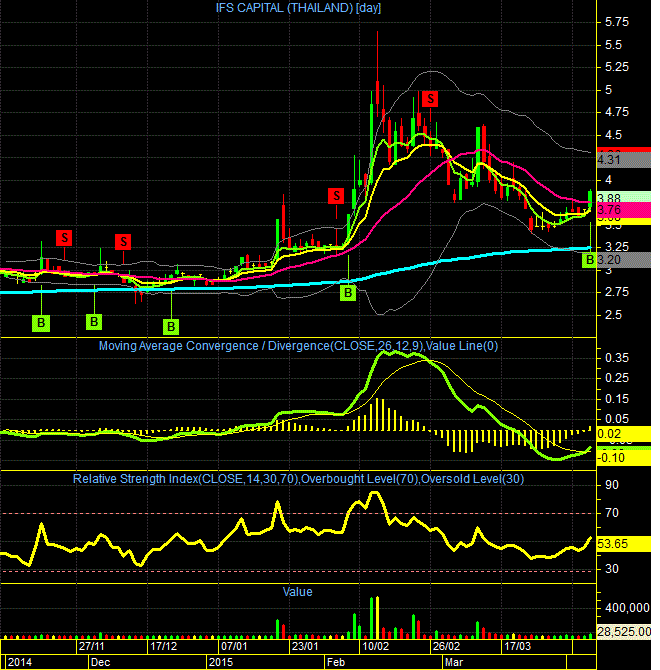This screenshot has width=660, height=670.
Task: Click the 4.5 price axis label
Action: coord(613,135)
